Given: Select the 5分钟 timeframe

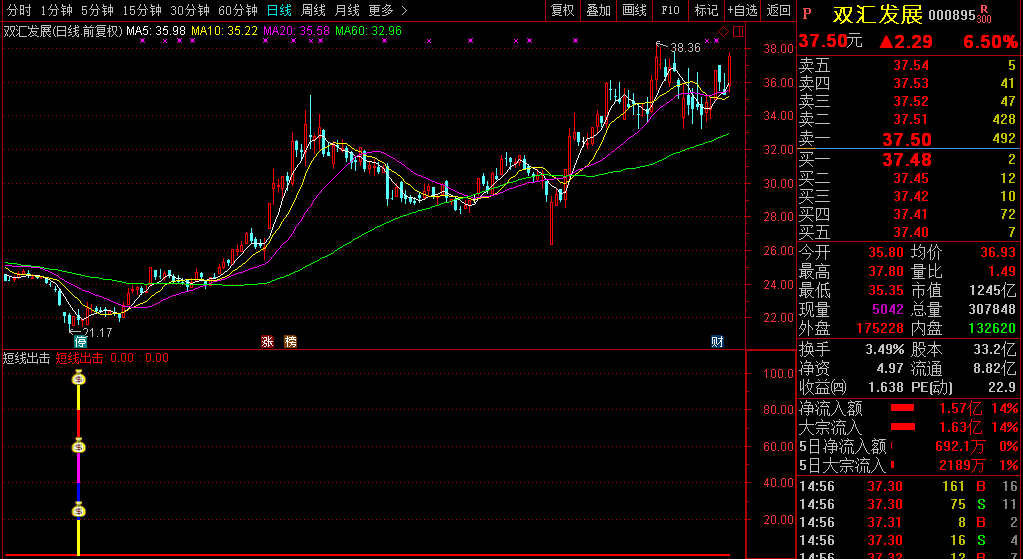Looking at the screenshot, I should [x=97, y=10].
